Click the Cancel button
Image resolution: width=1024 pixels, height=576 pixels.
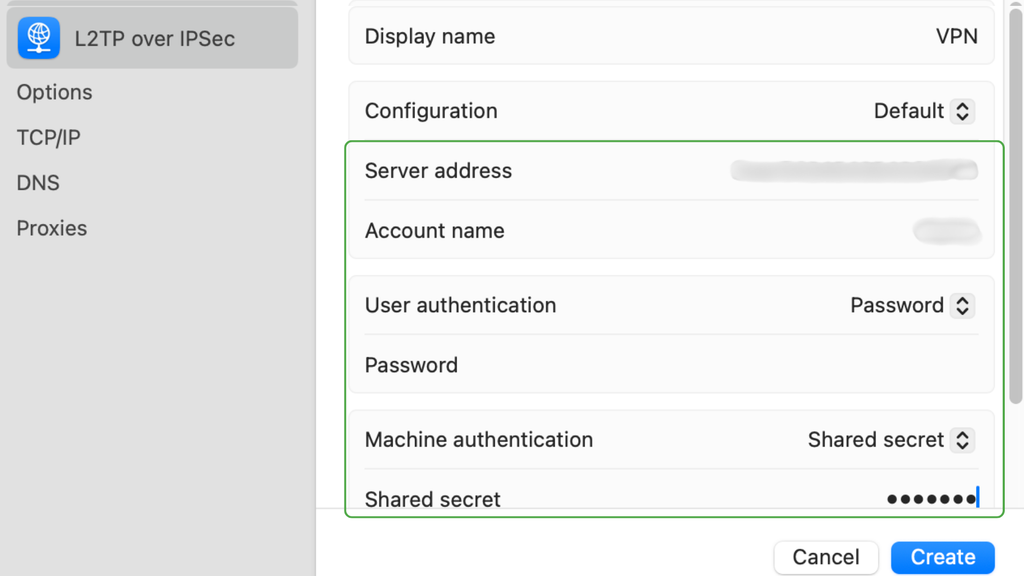coord(826,557)
